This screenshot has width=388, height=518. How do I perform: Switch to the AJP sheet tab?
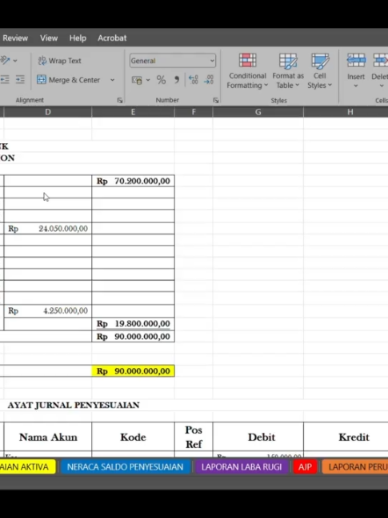pos(305,467)
